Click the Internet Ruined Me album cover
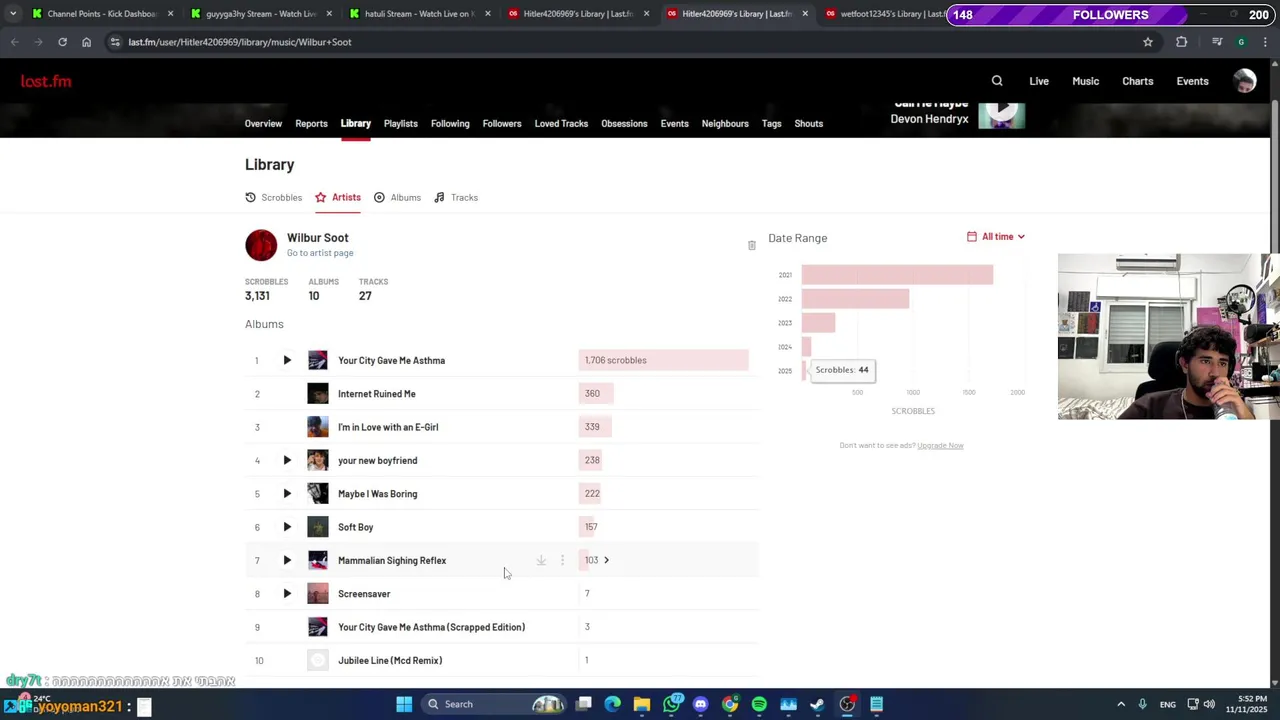 (x=317, y=394)
